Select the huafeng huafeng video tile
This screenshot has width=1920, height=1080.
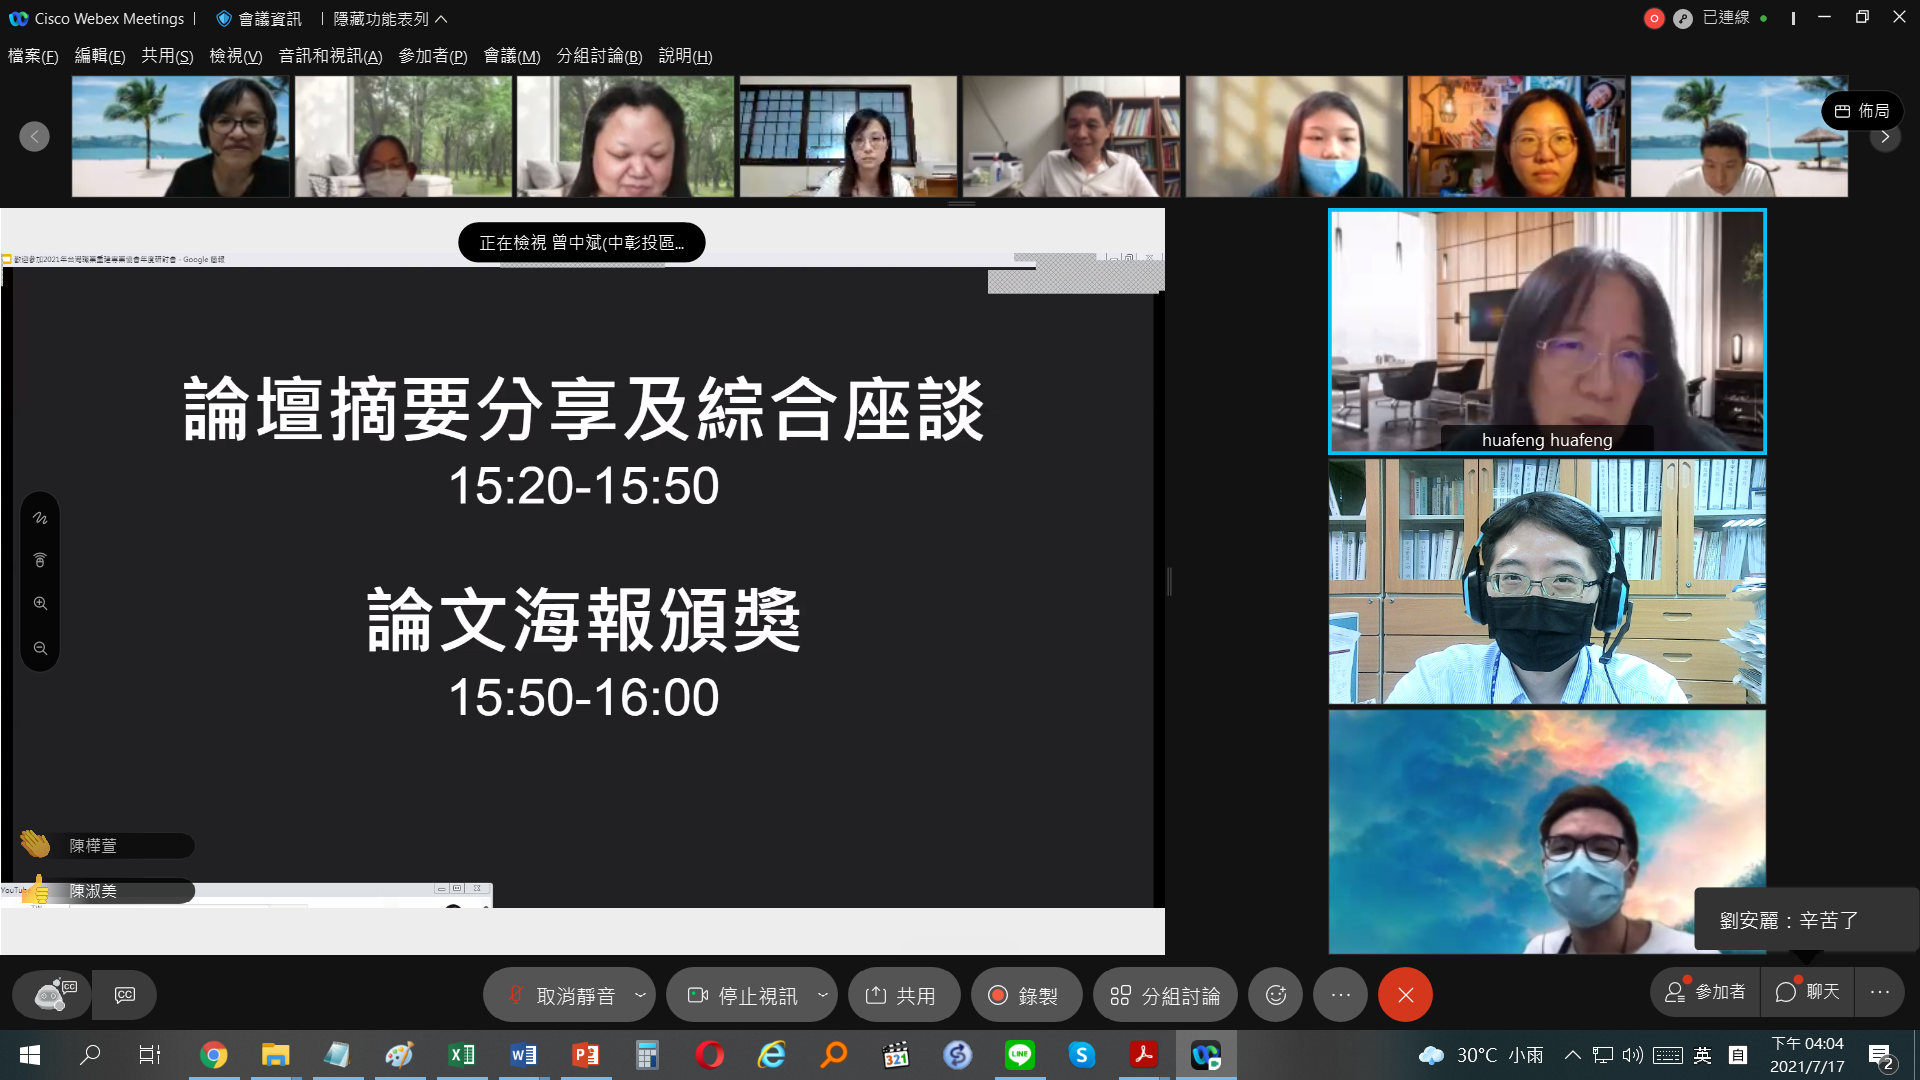click(1547, 331)
